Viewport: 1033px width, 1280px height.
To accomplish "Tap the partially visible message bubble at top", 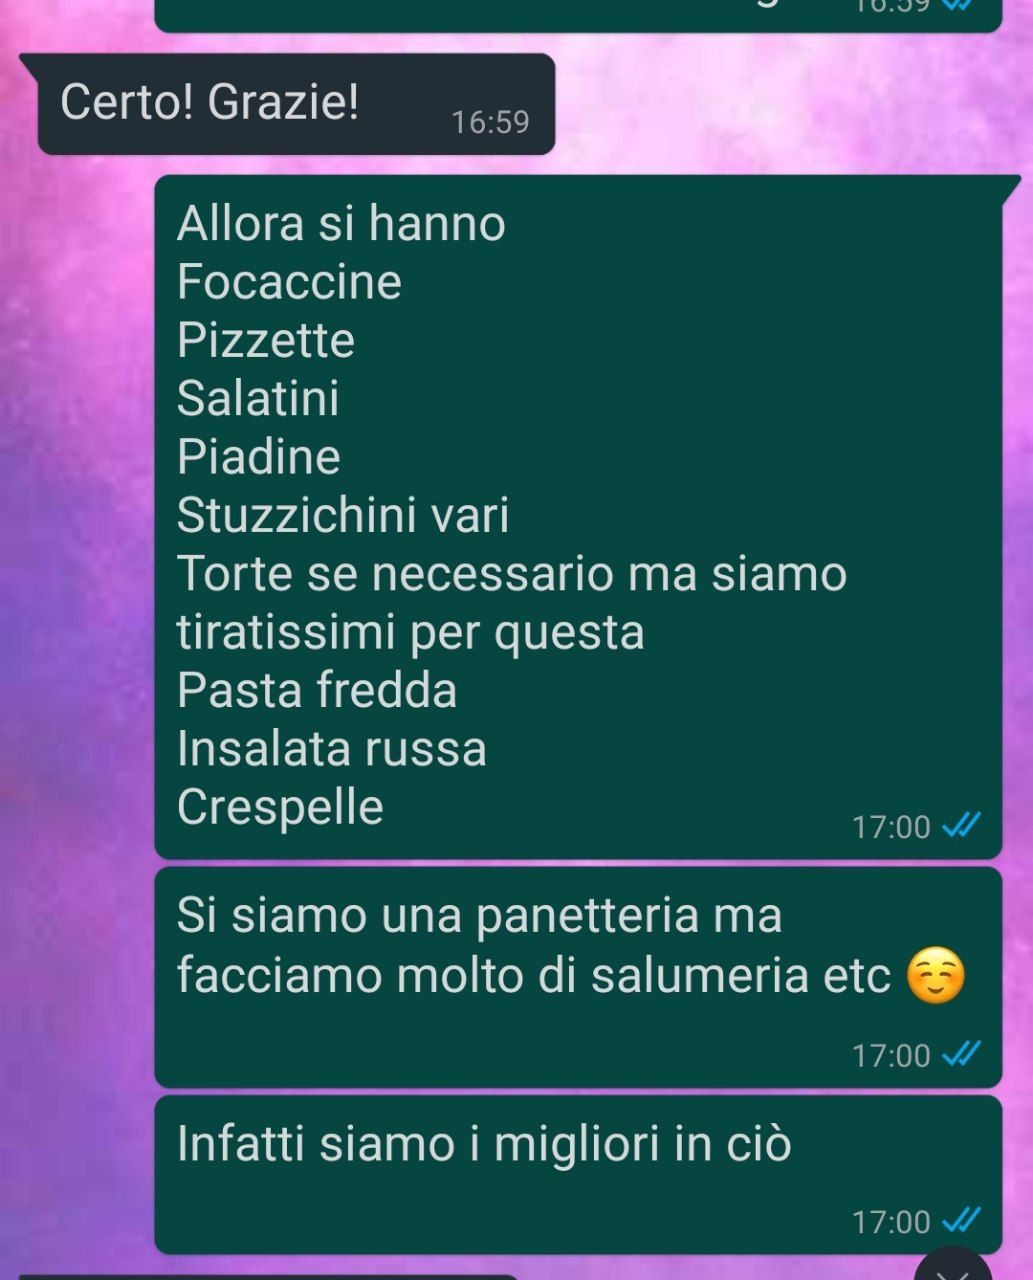I will point(578,15).
